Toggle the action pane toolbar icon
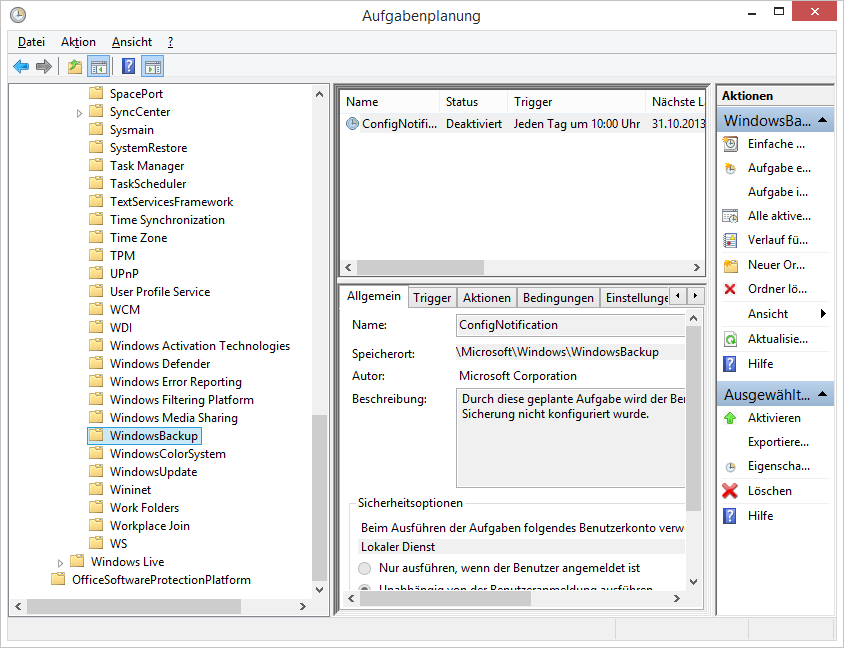The width and height of the screenshot is (844, 648). (153, 67)
